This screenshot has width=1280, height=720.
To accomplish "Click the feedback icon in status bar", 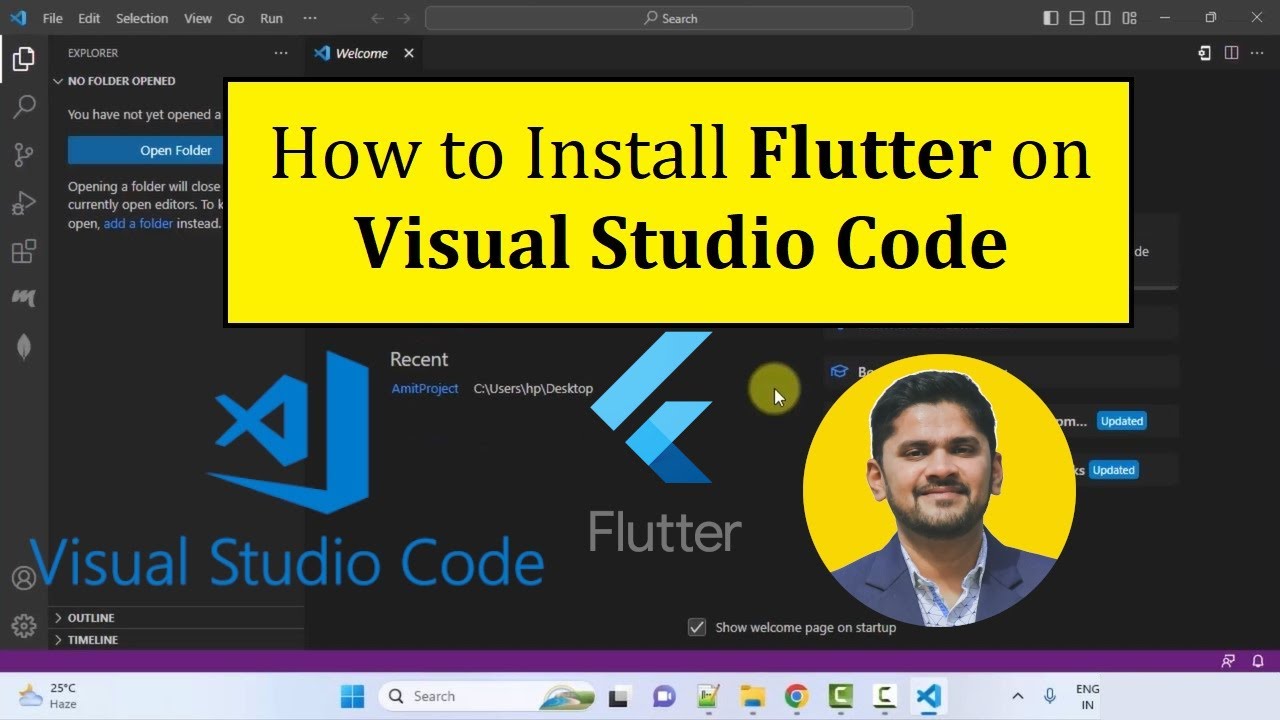I will coord(1228,661).
